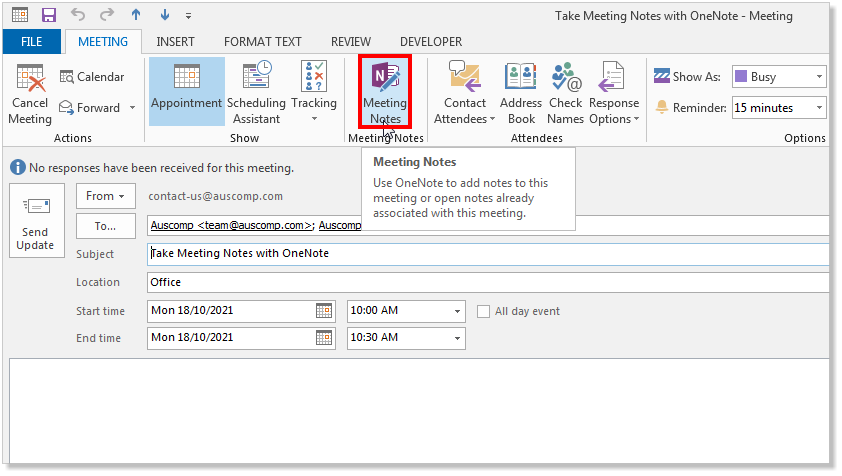Open the Customize Quick Access Toolbar dropdown
The image size is (842, 476).
188,16
